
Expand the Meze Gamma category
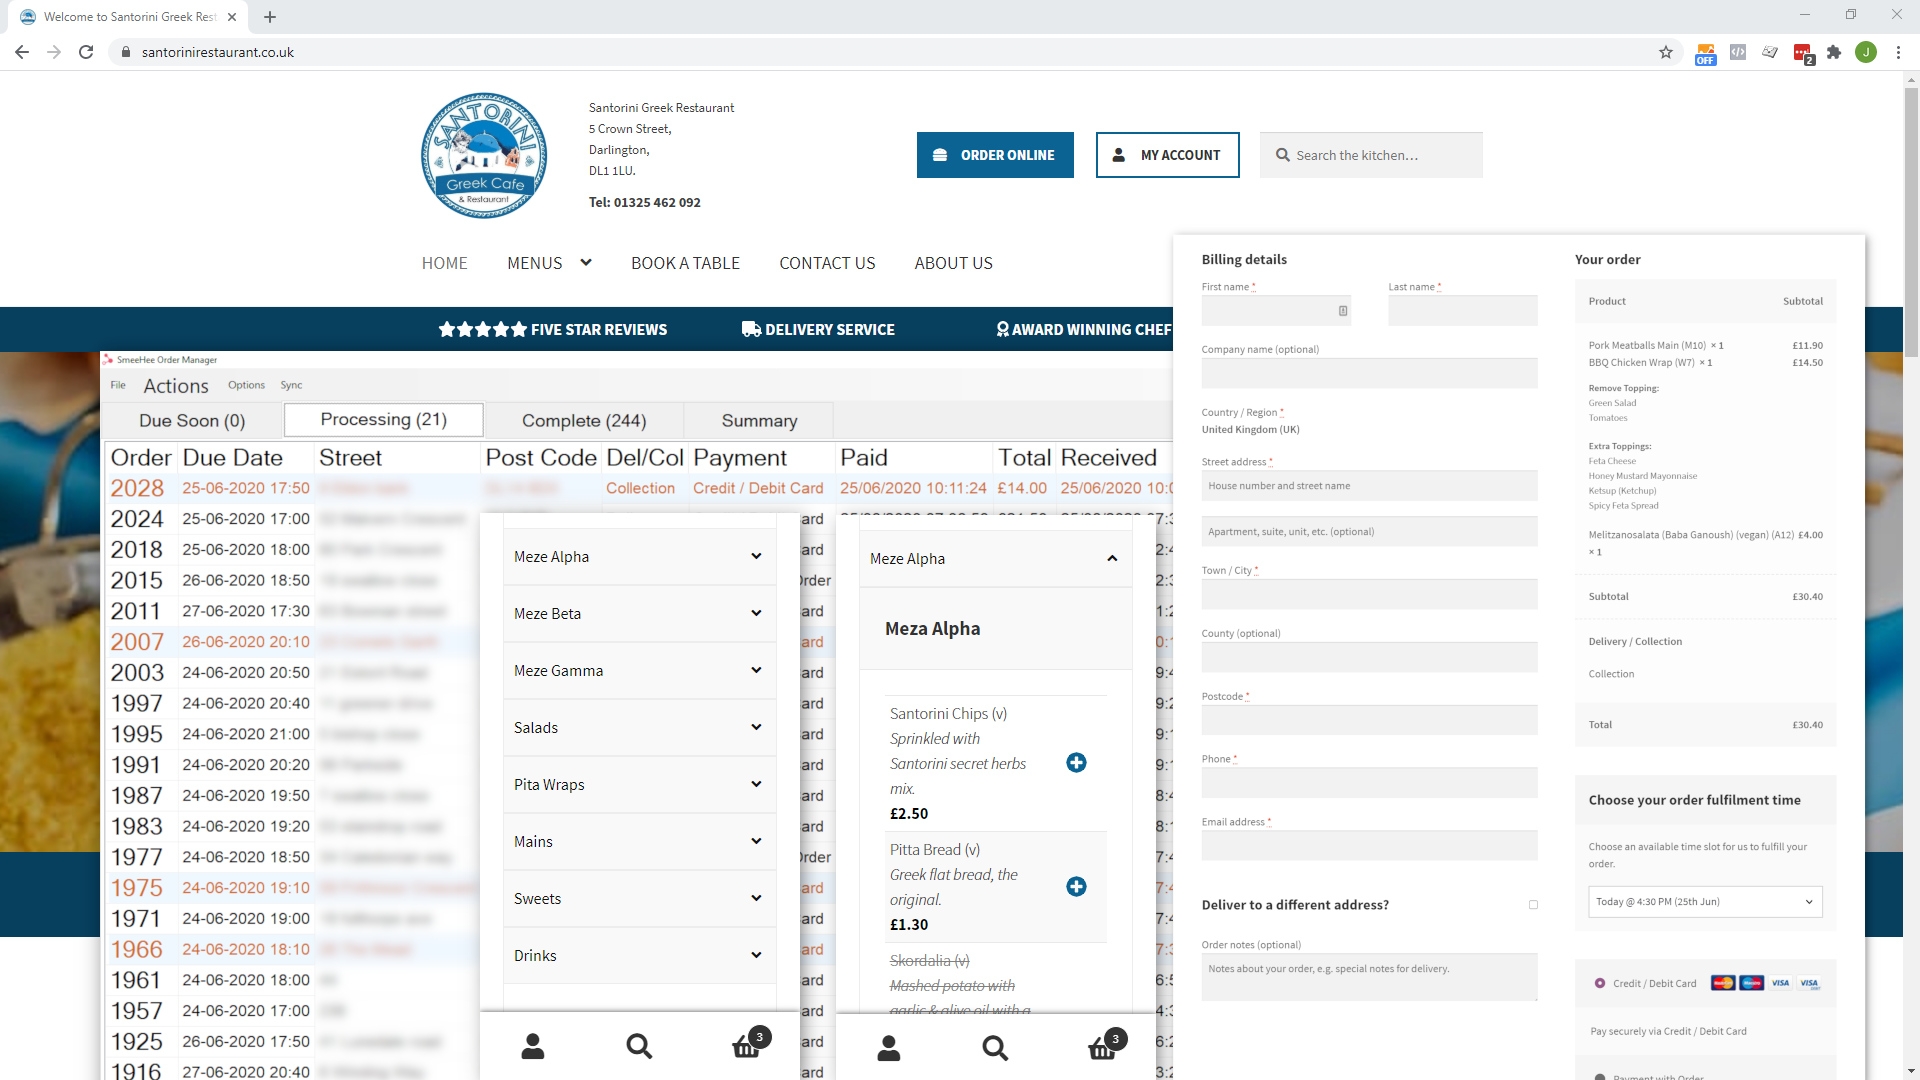pos(639,671)
